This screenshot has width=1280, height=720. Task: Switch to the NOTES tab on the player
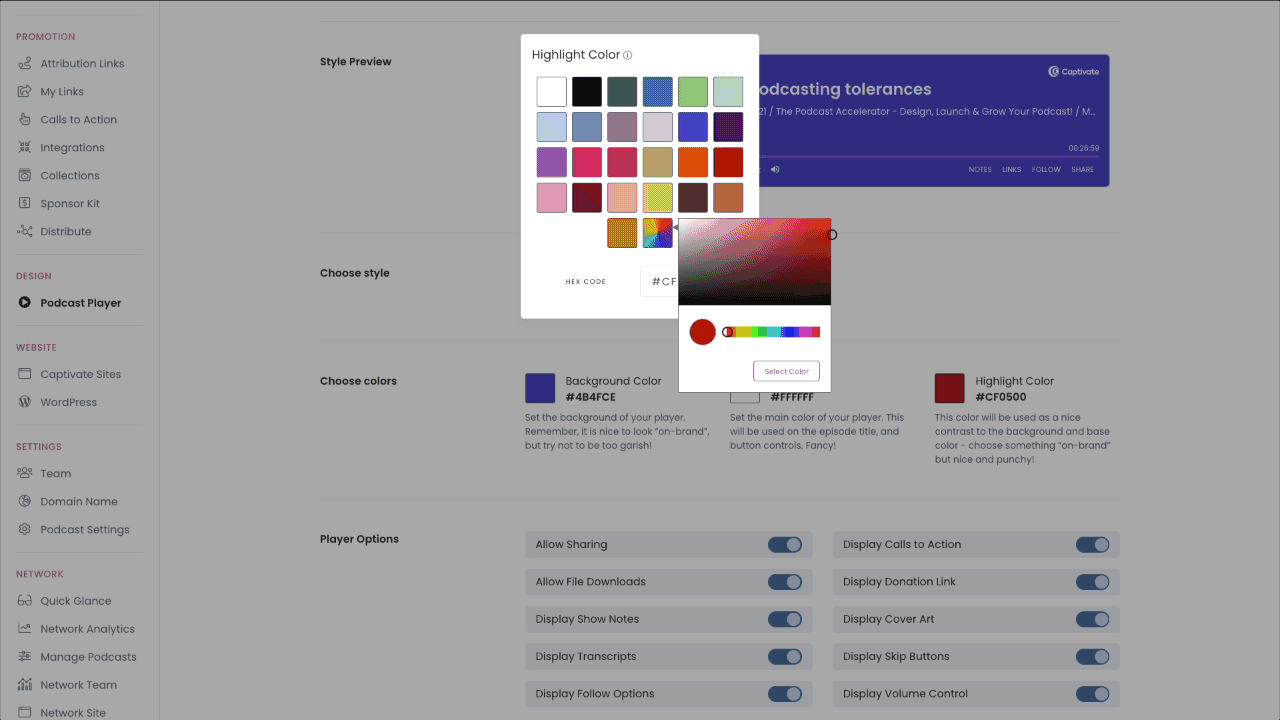point(980,169)
